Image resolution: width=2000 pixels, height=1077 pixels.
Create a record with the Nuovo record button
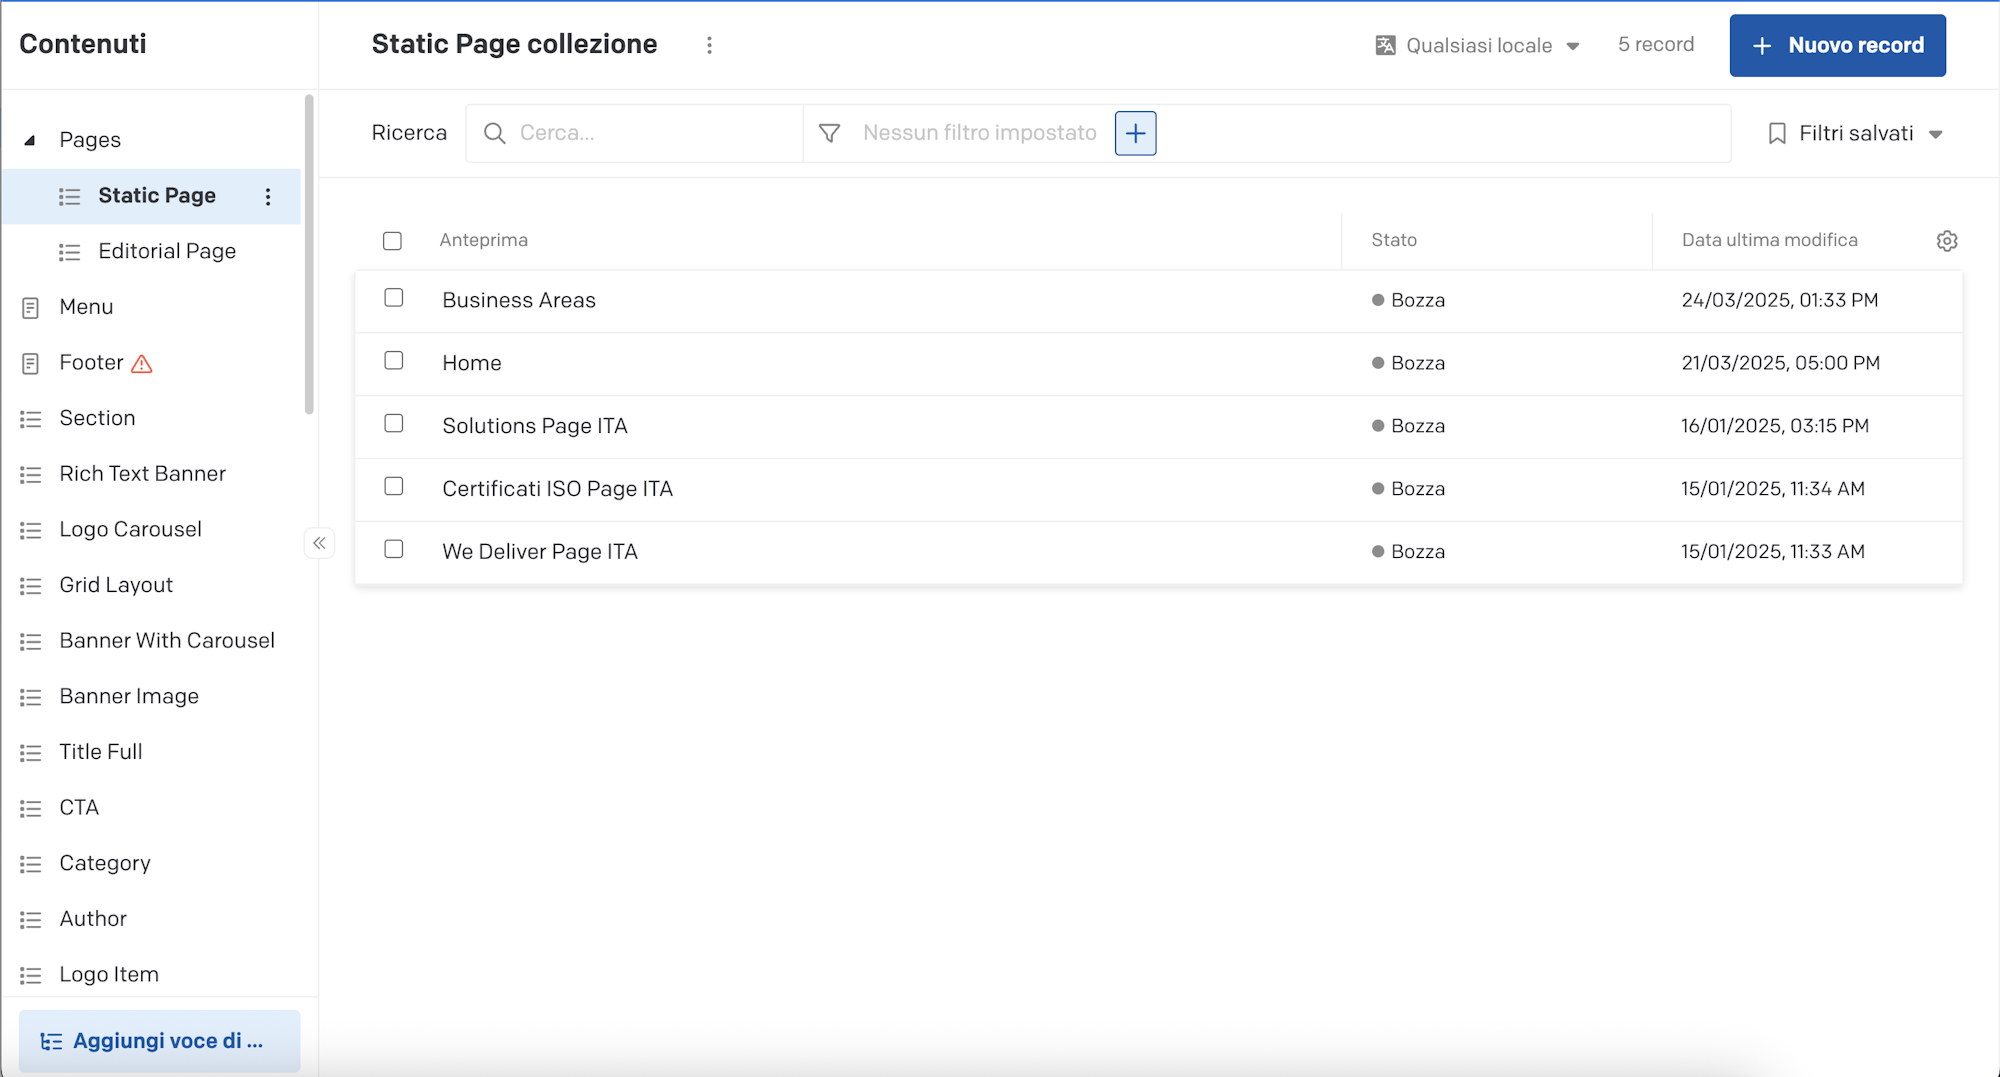pyautogui.click(x=1838, y=45)
